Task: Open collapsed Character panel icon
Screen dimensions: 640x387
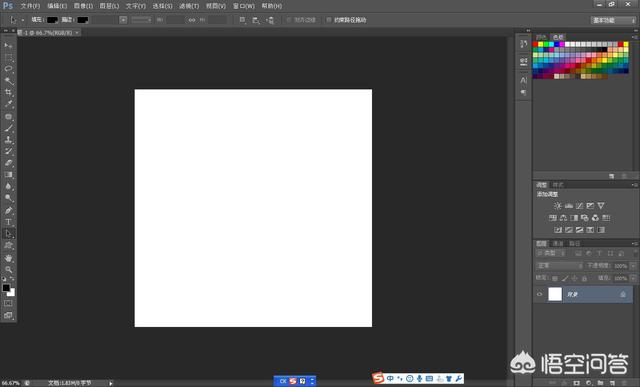Action: point(524,80)
